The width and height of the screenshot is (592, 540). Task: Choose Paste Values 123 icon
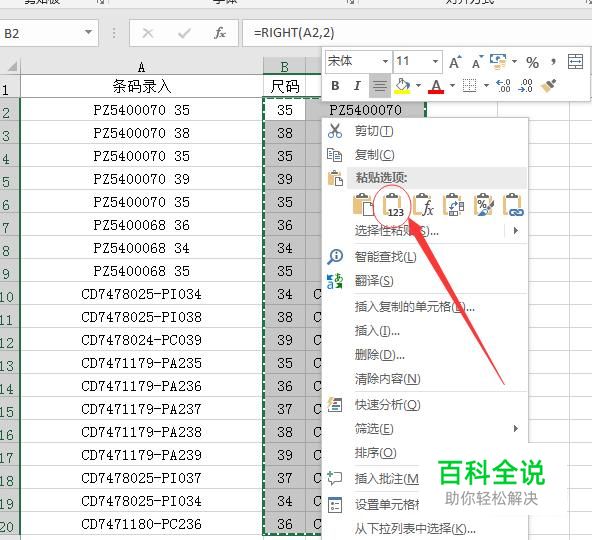[x=392, y=205]
